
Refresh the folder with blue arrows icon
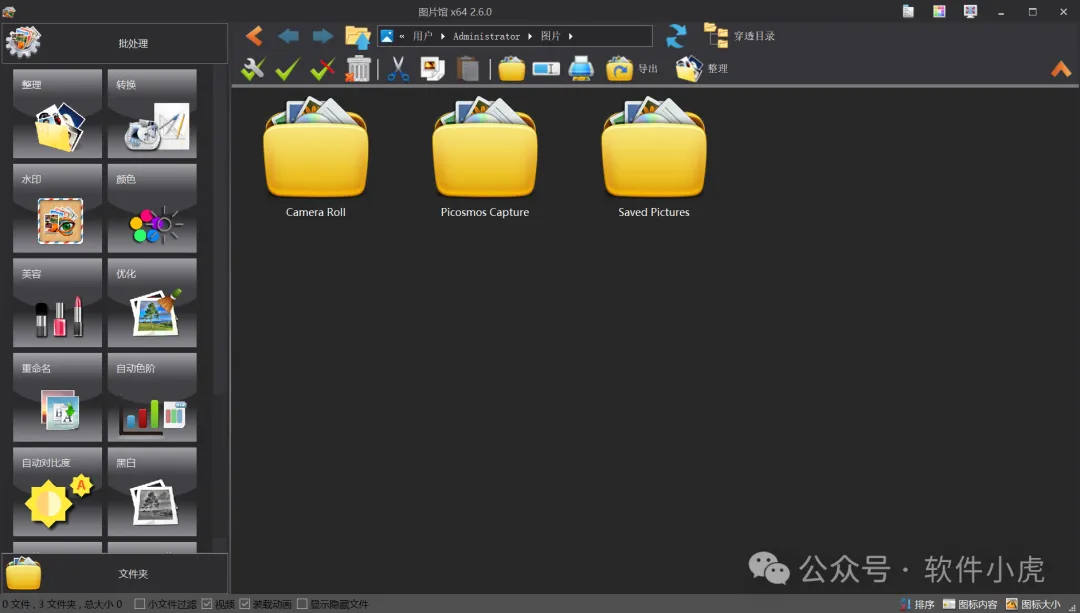pyautogui.click(x=676, y=36)
